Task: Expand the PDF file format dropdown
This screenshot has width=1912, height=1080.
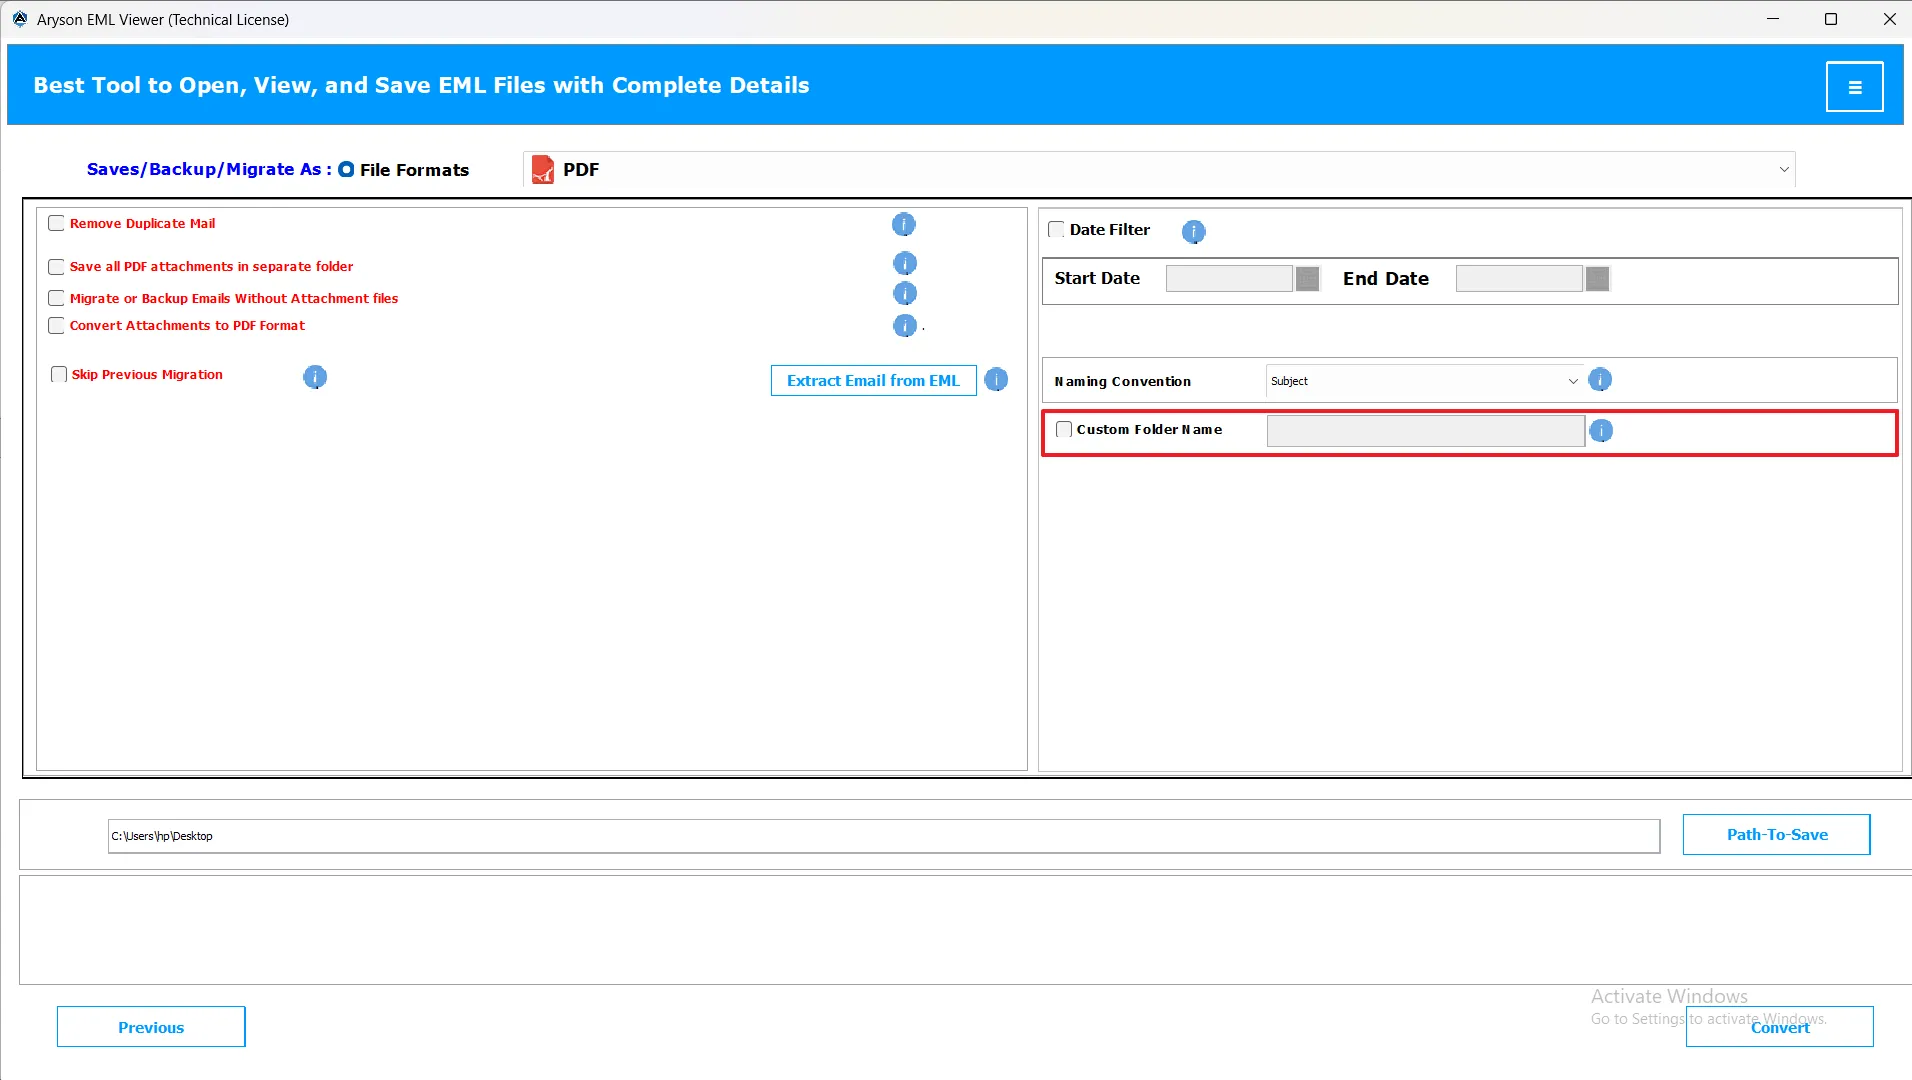Action: (x=1783, y=170)
